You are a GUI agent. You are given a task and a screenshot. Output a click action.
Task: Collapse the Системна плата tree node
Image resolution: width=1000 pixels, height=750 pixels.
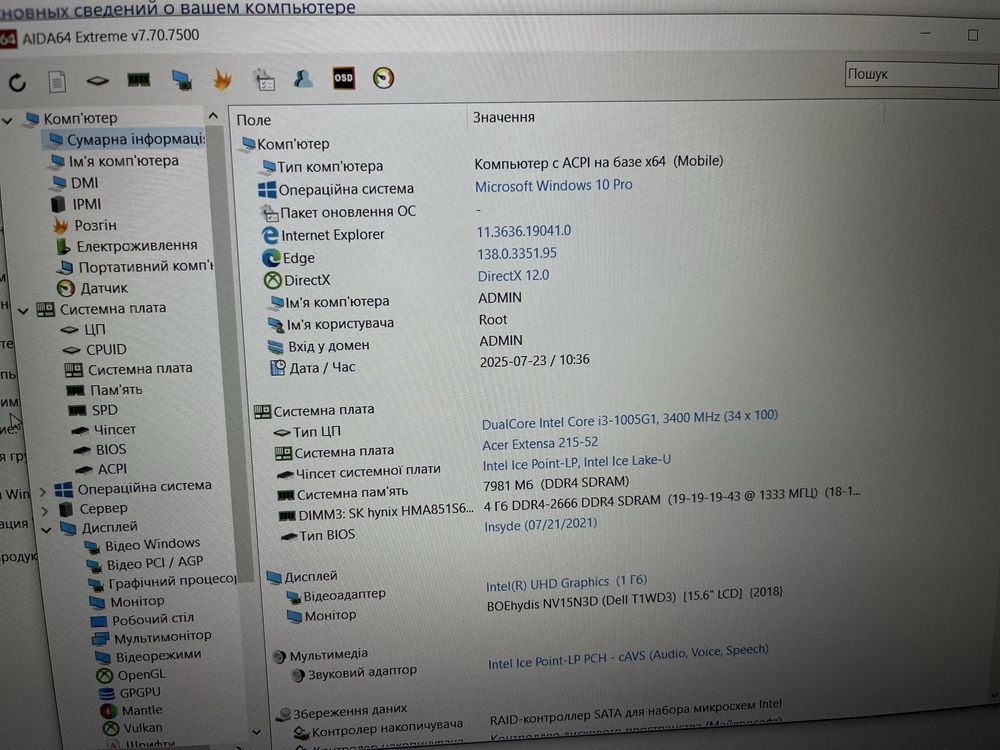tap(24, 311)
